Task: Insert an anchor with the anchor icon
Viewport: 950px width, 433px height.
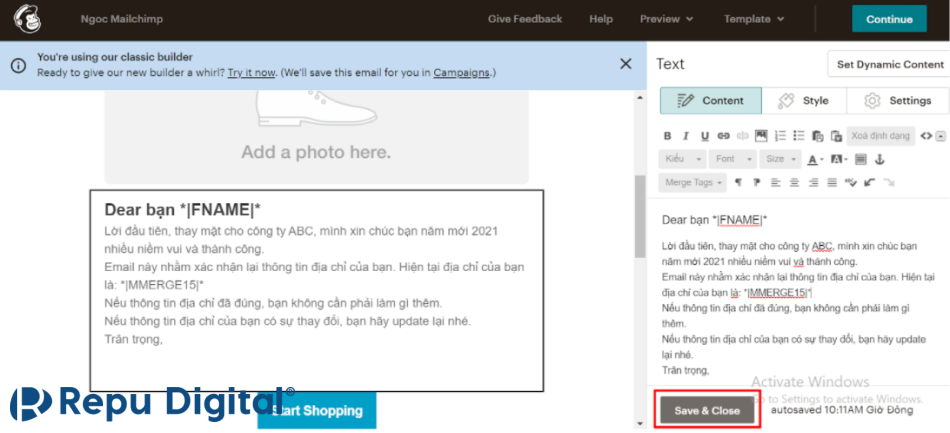Action: coord(880,159)
